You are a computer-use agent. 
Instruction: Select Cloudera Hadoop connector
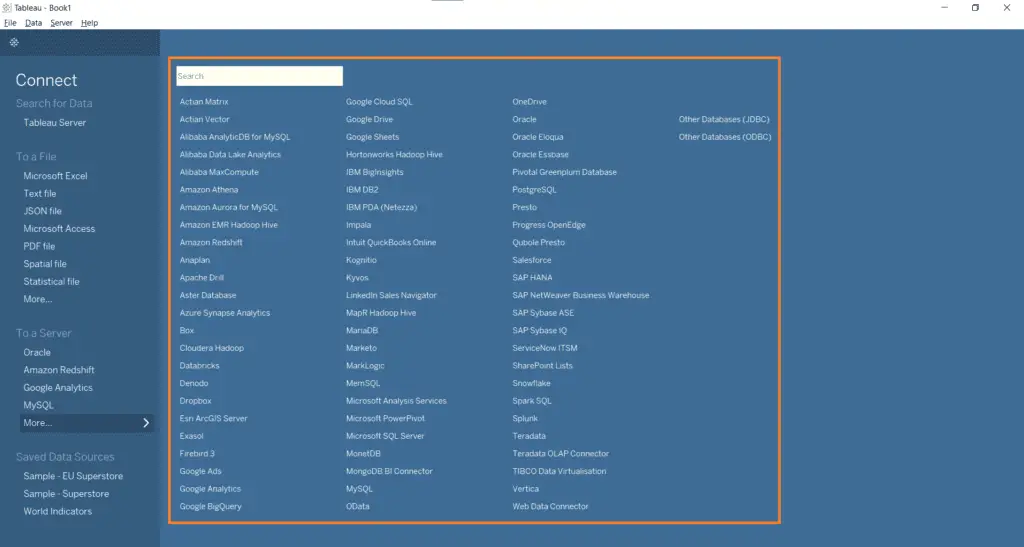[212, 349]
